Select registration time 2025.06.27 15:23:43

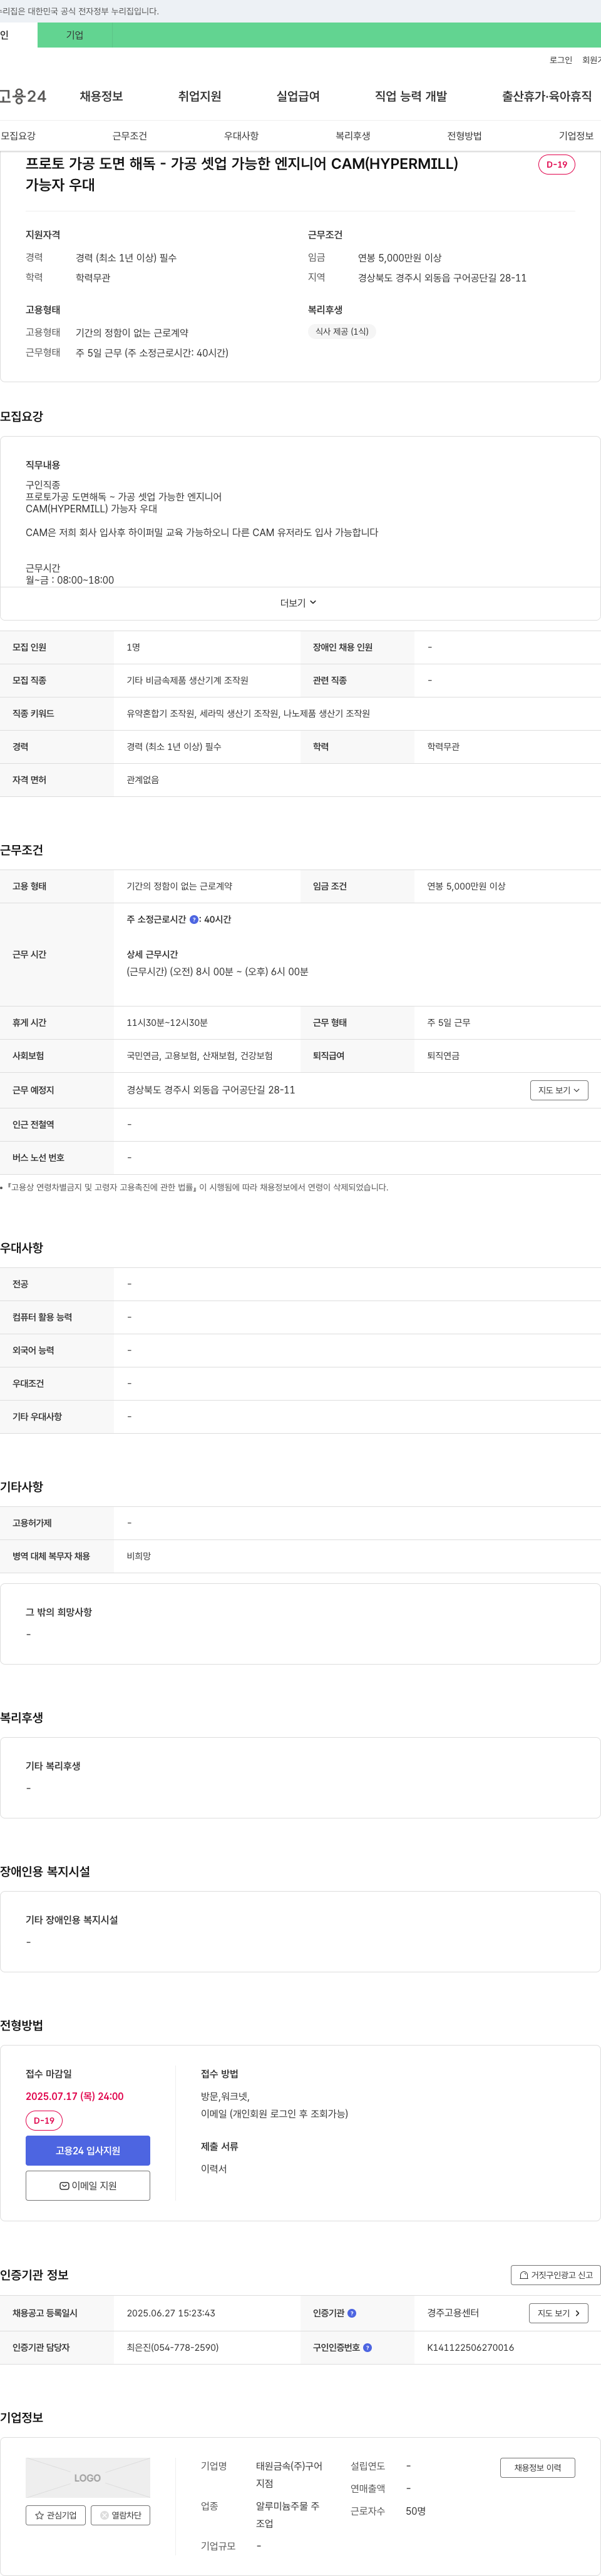click(x=171, y=2313)
